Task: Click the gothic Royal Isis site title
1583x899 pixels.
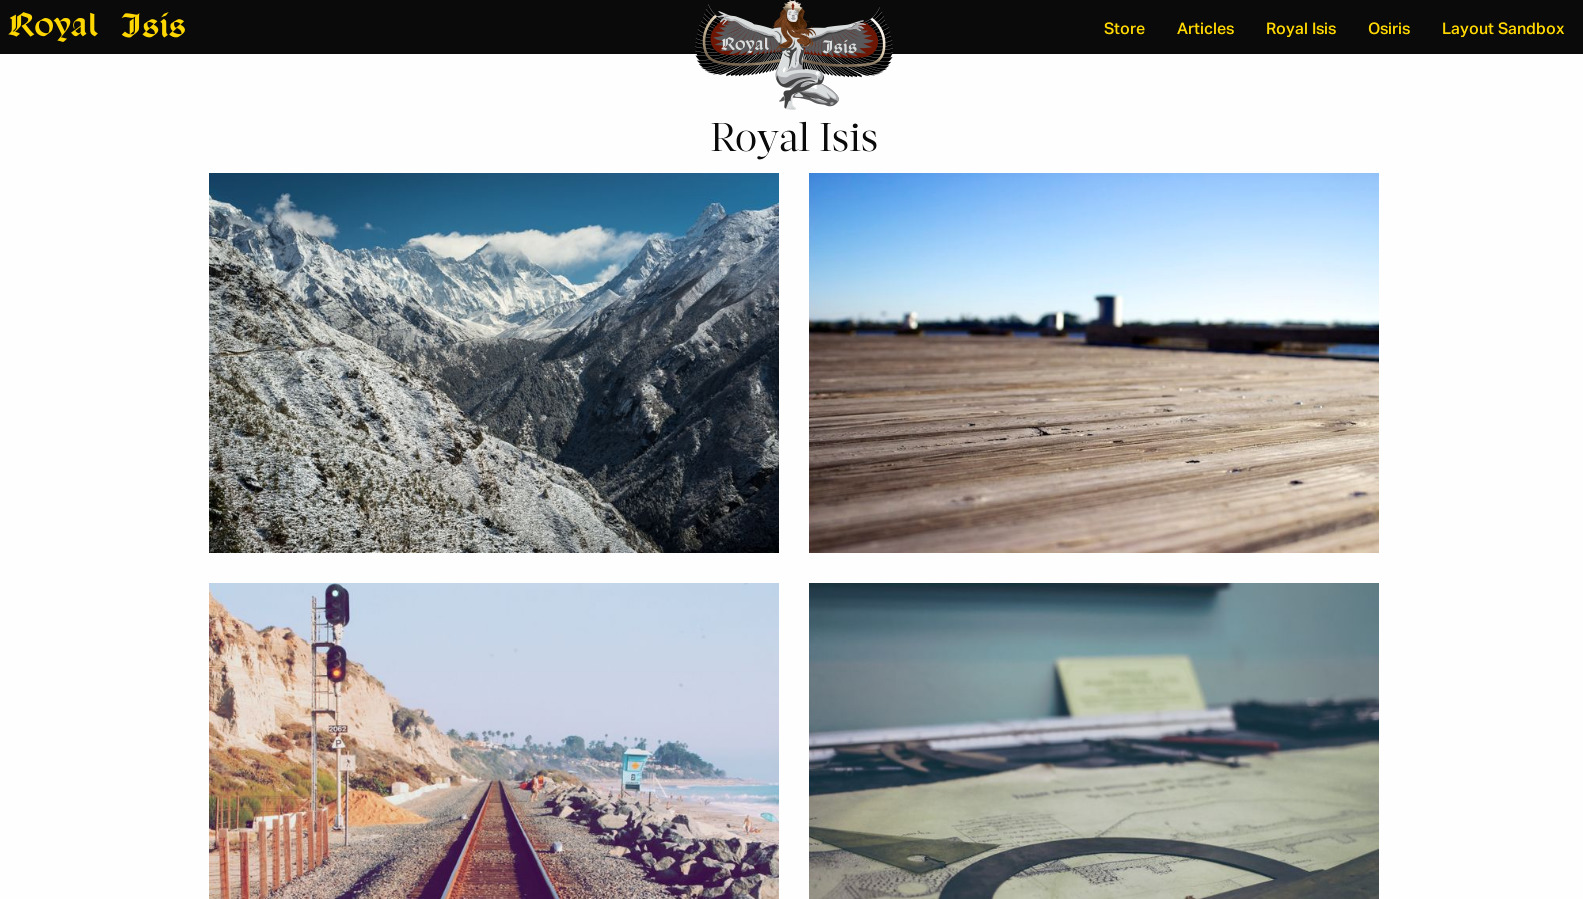Action: pos(97,26)
